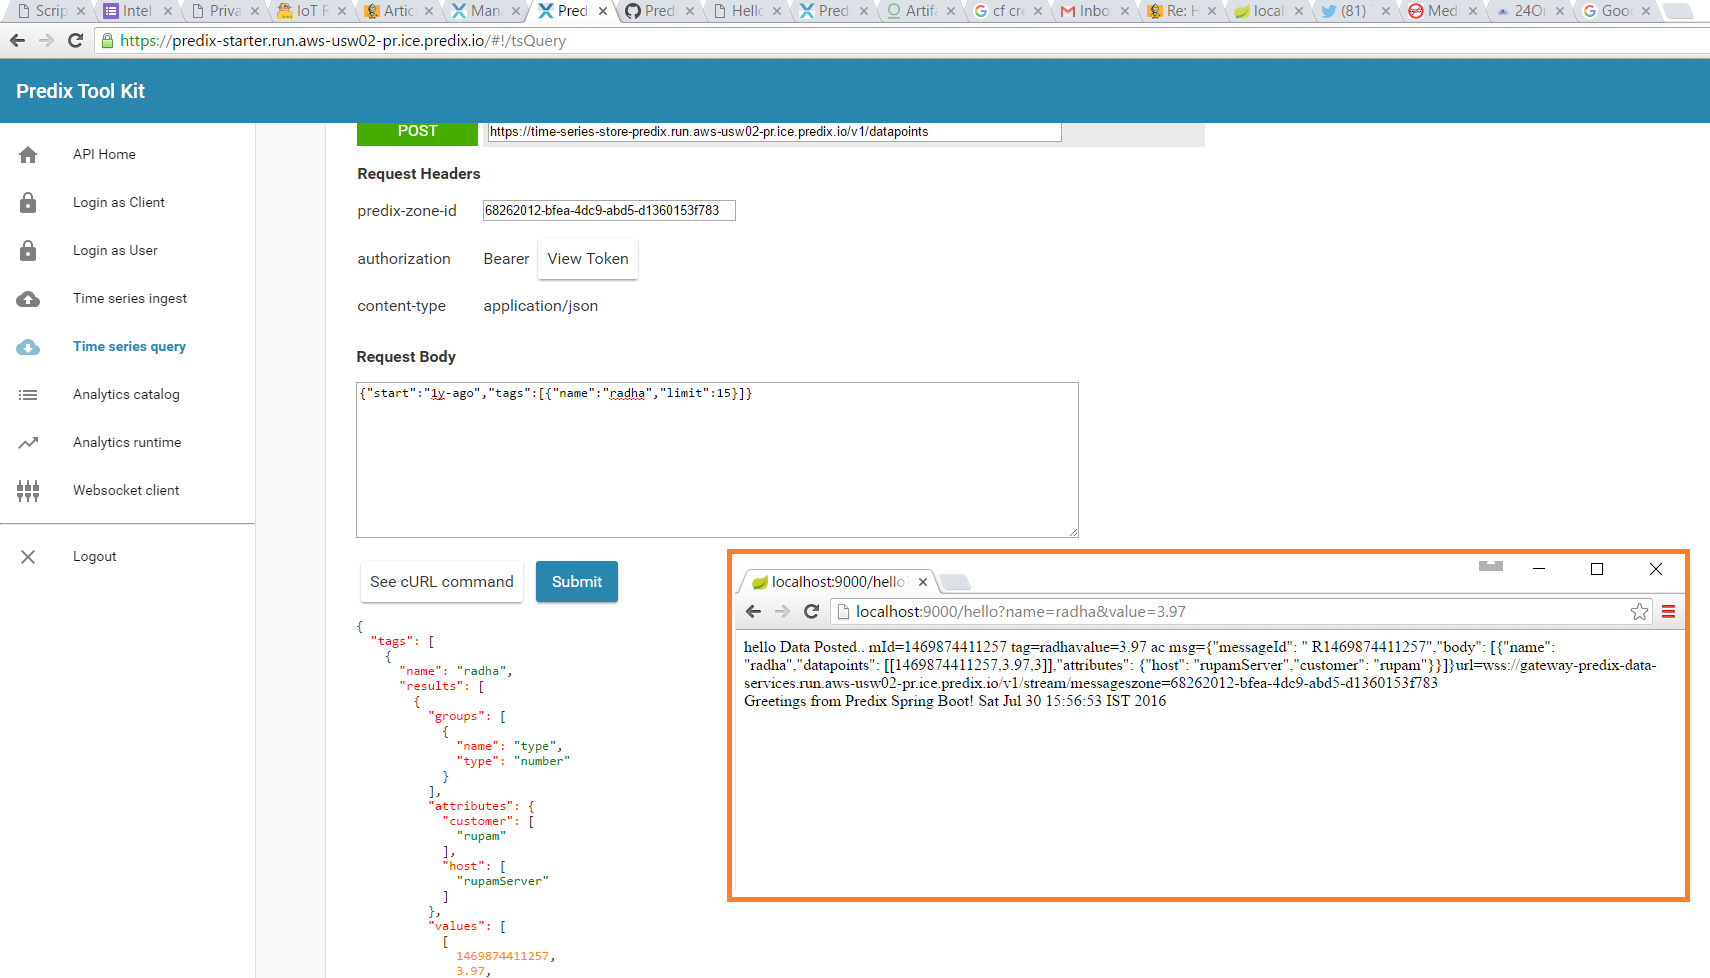Switch to the Artic browser tab
This screenshot has width=1710, height=978.
coord(399,11)
